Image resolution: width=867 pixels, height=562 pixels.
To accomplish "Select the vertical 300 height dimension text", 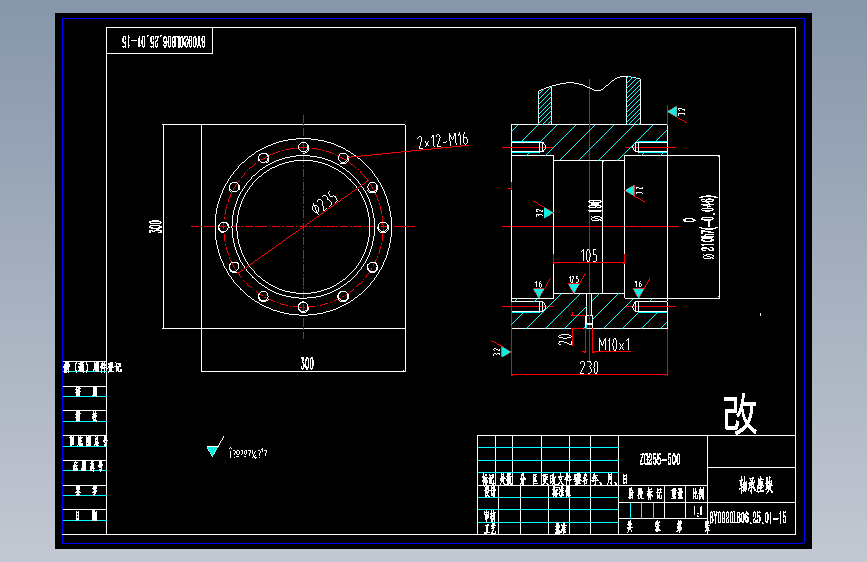I will [x=155, y=226].
